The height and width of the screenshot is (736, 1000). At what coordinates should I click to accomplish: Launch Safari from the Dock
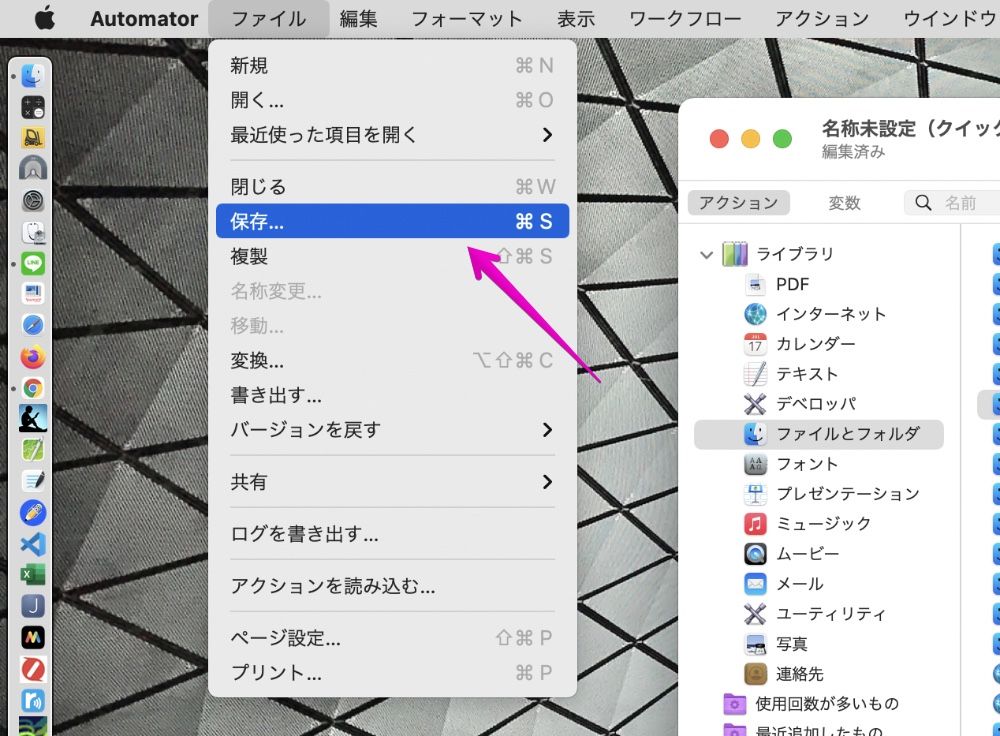(33, 325)
